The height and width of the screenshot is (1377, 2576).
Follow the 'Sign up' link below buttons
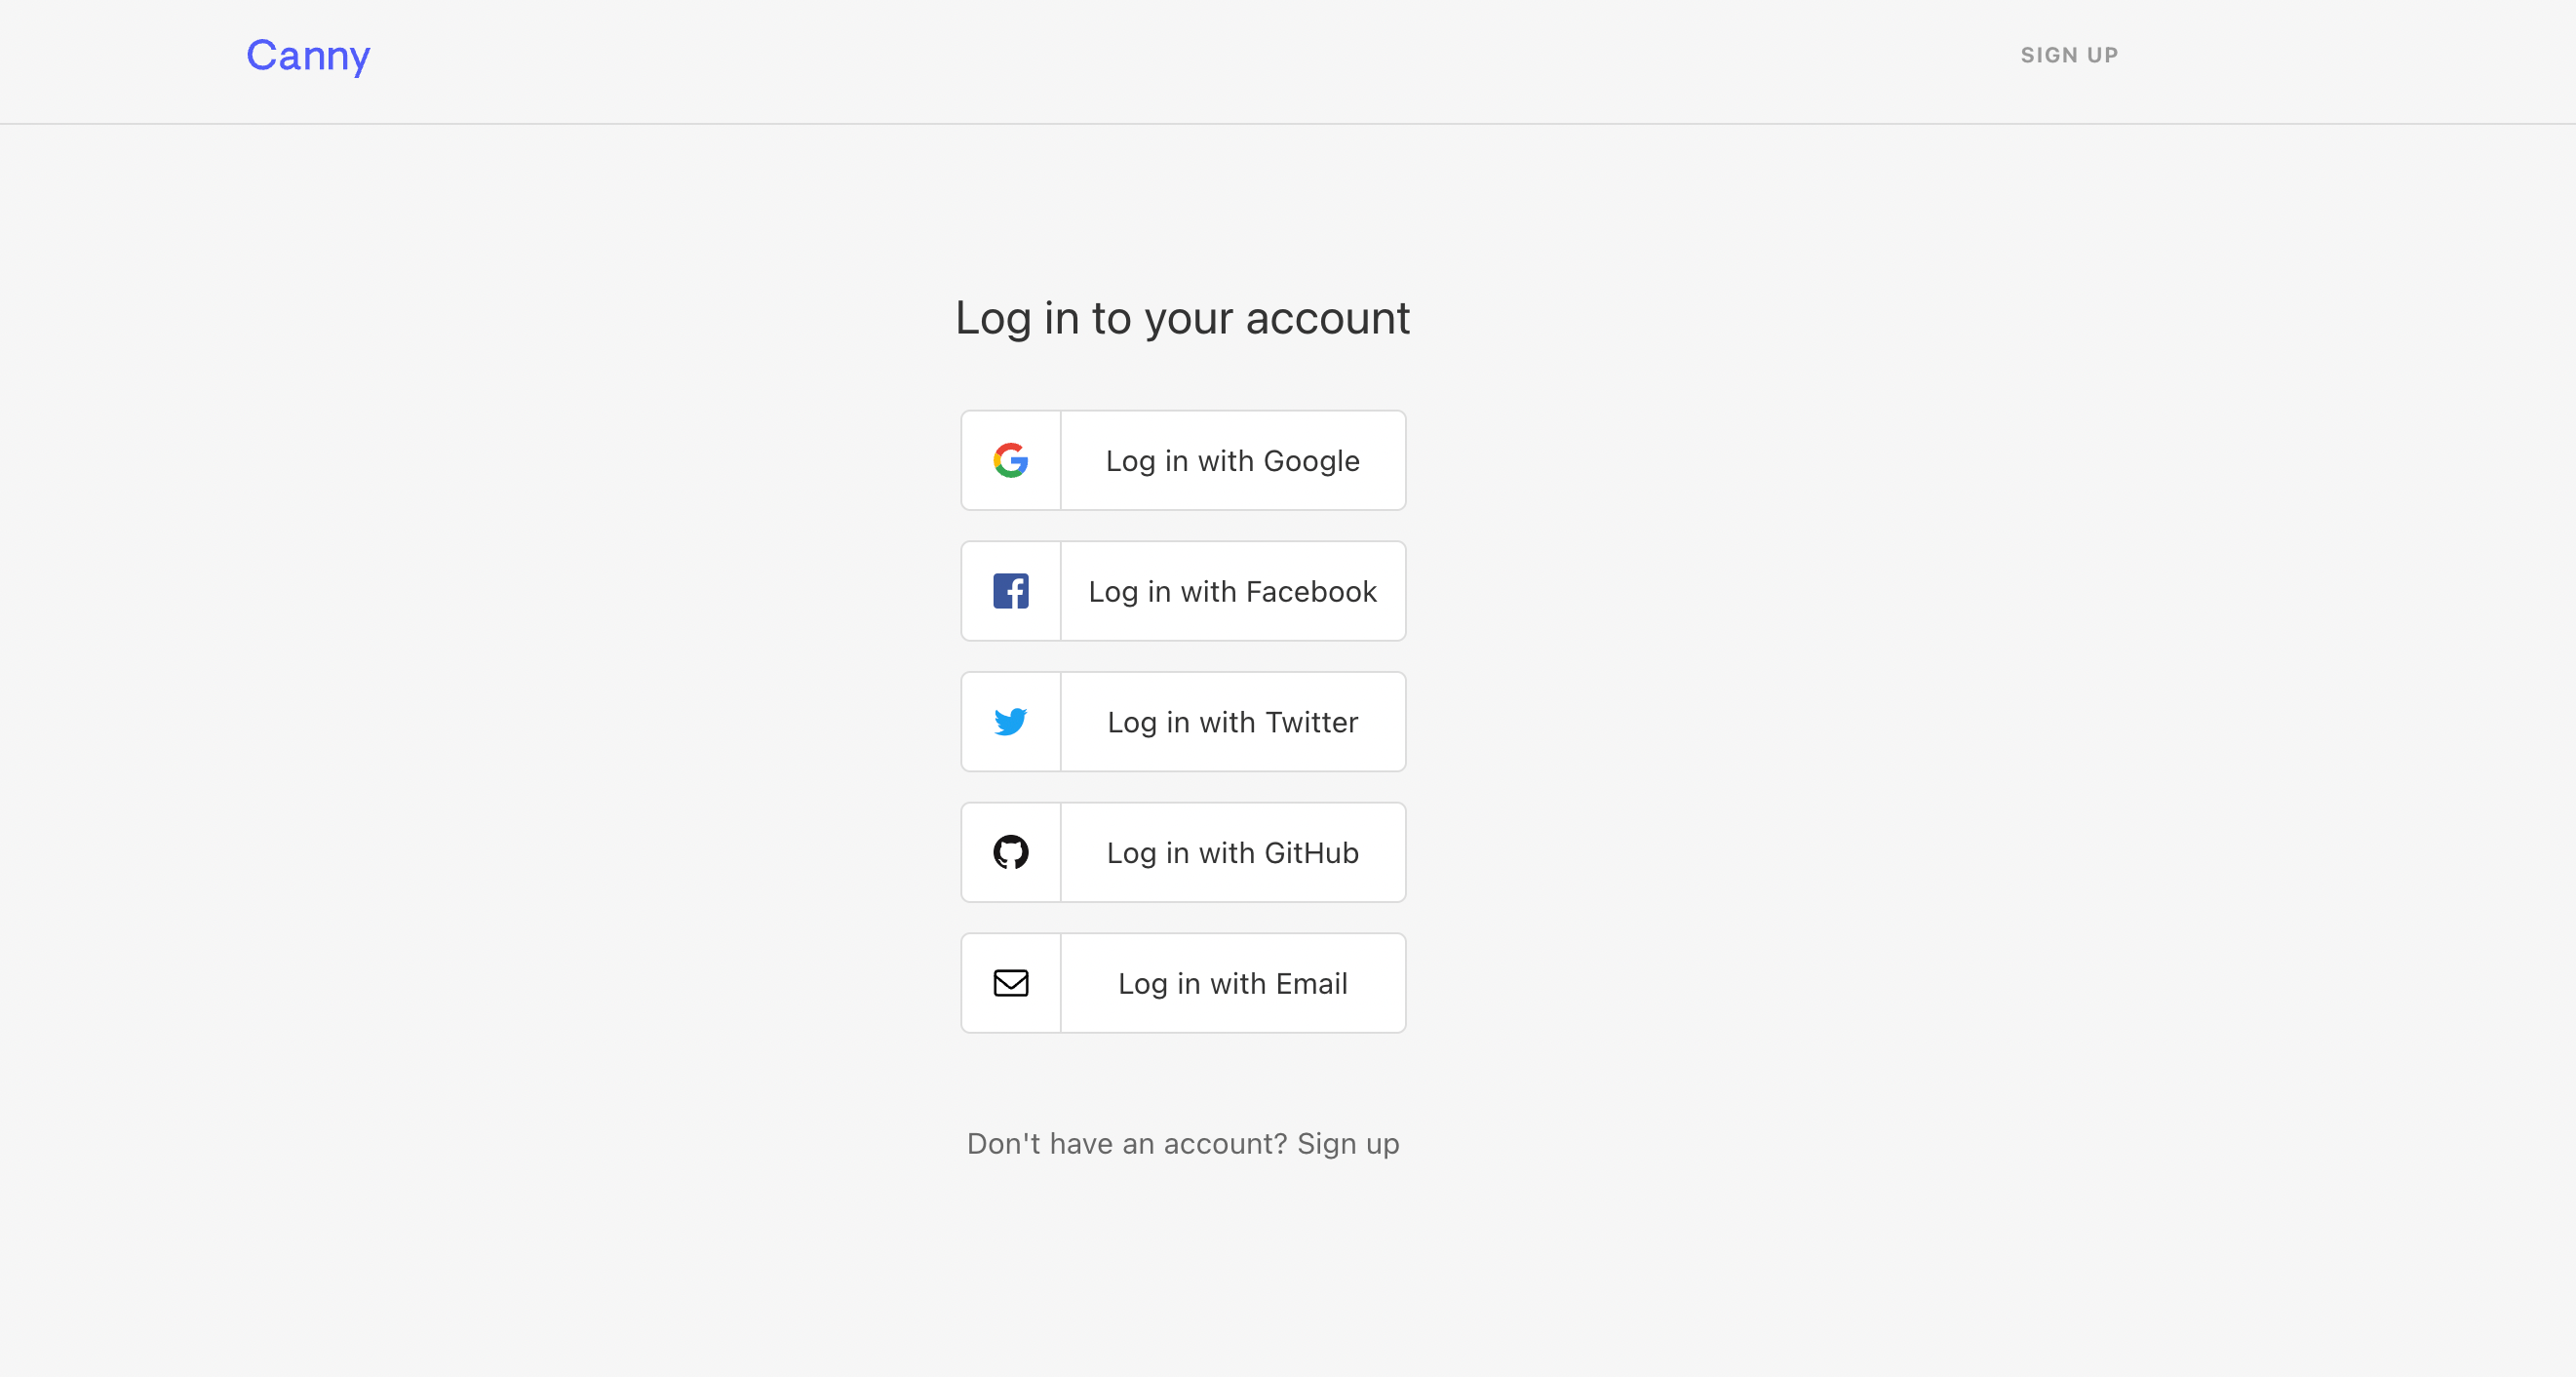pos(1348,1143)
